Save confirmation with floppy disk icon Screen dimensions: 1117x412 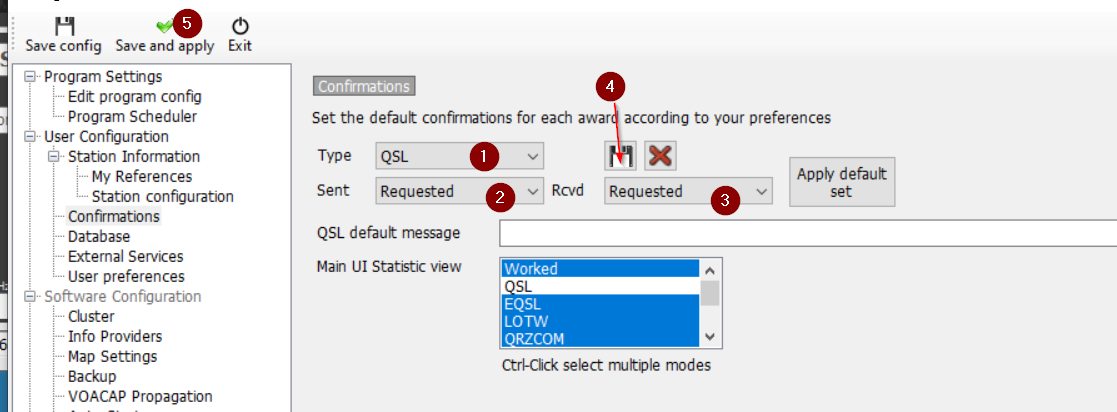620,155
